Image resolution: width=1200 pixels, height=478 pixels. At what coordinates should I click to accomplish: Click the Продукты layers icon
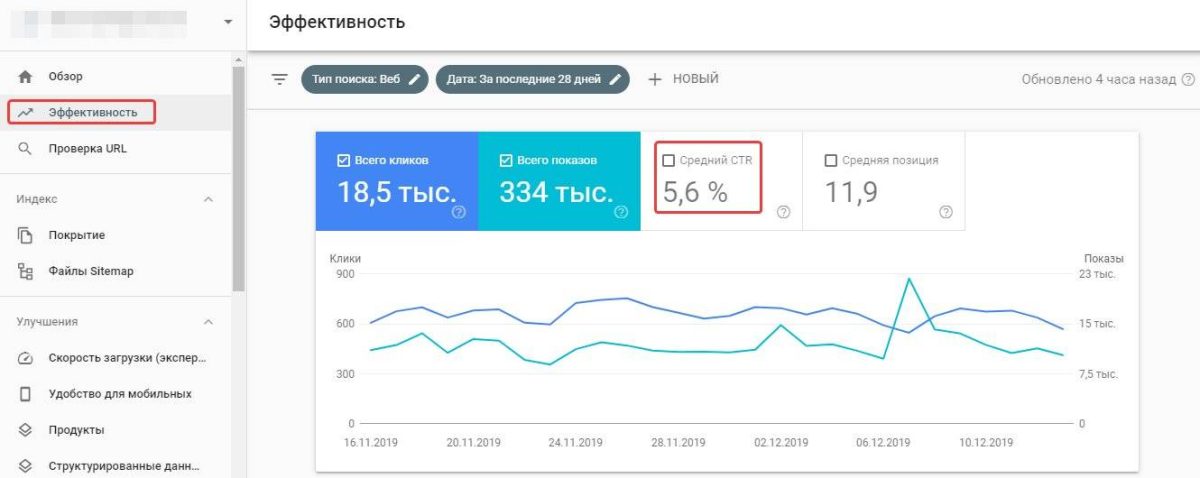coord(25,430)
